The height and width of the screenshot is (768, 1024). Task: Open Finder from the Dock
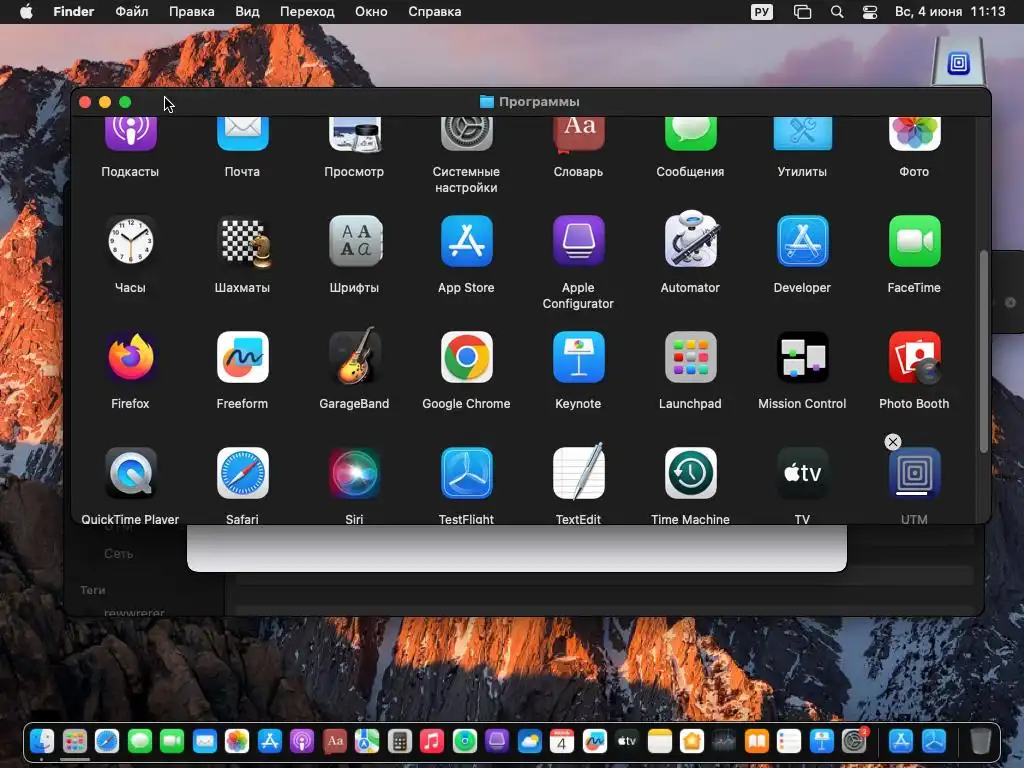[x=42, y=741]
